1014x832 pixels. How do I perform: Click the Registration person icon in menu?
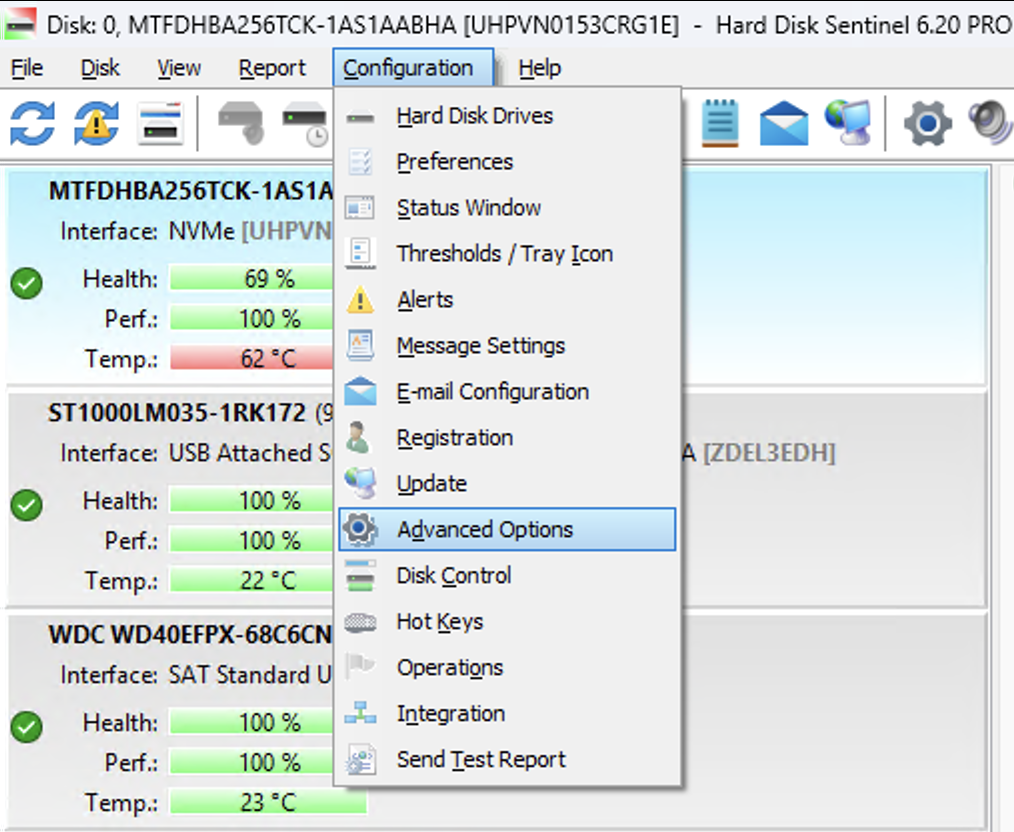coord(358,438)
